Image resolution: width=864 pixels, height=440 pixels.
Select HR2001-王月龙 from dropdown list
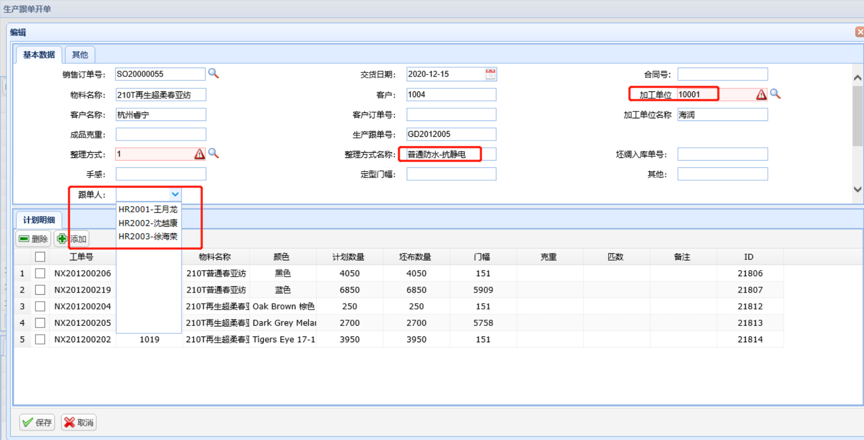pyautogui.click(x=148, y=209)
